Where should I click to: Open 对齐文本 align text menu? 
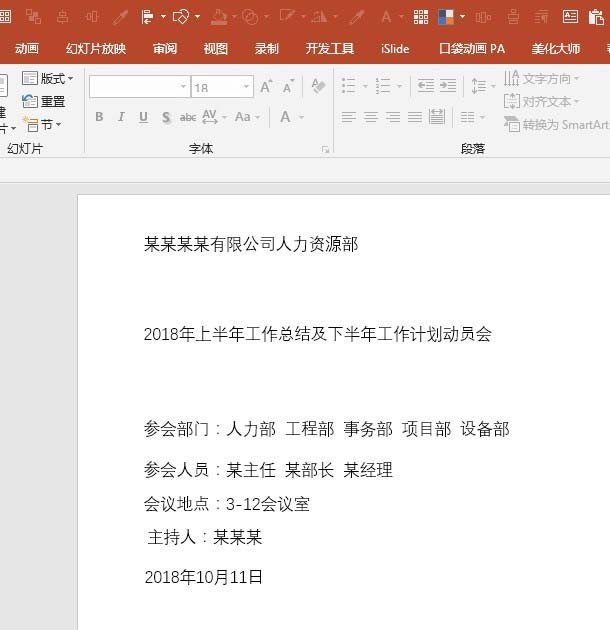541,102
